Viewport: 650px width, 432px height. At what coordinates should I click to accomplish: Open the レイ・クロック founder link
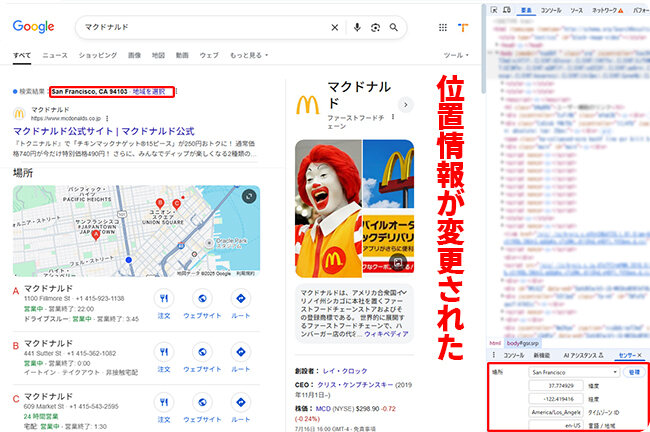tap(344, 371)
